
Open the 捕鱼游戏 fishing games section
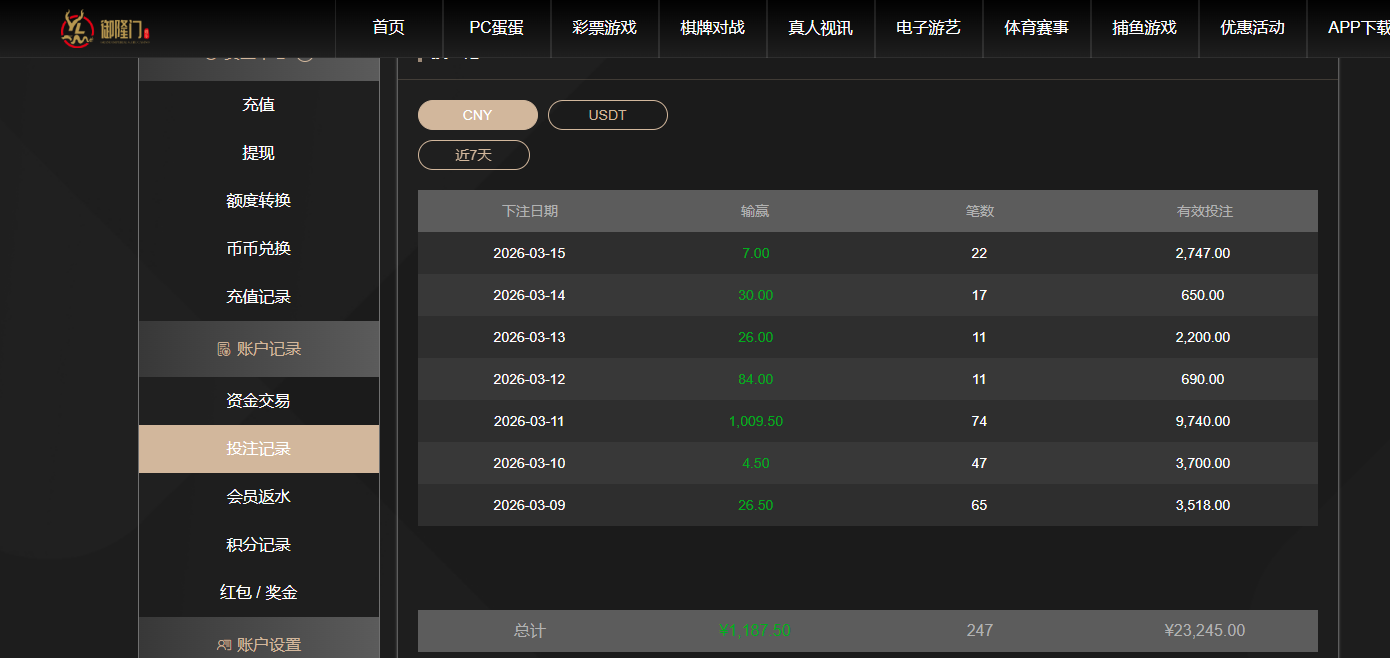(1144, 28)
